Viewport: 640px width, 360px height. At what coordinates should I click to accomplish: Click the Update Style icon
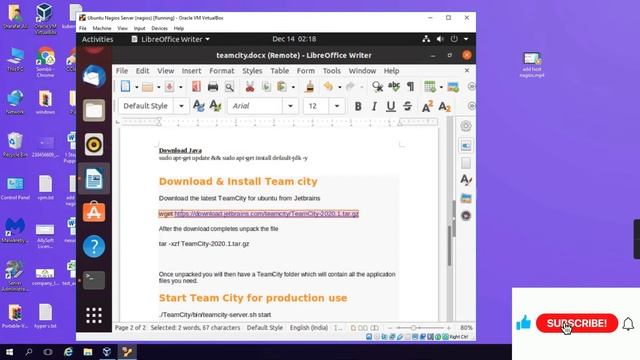199,106
